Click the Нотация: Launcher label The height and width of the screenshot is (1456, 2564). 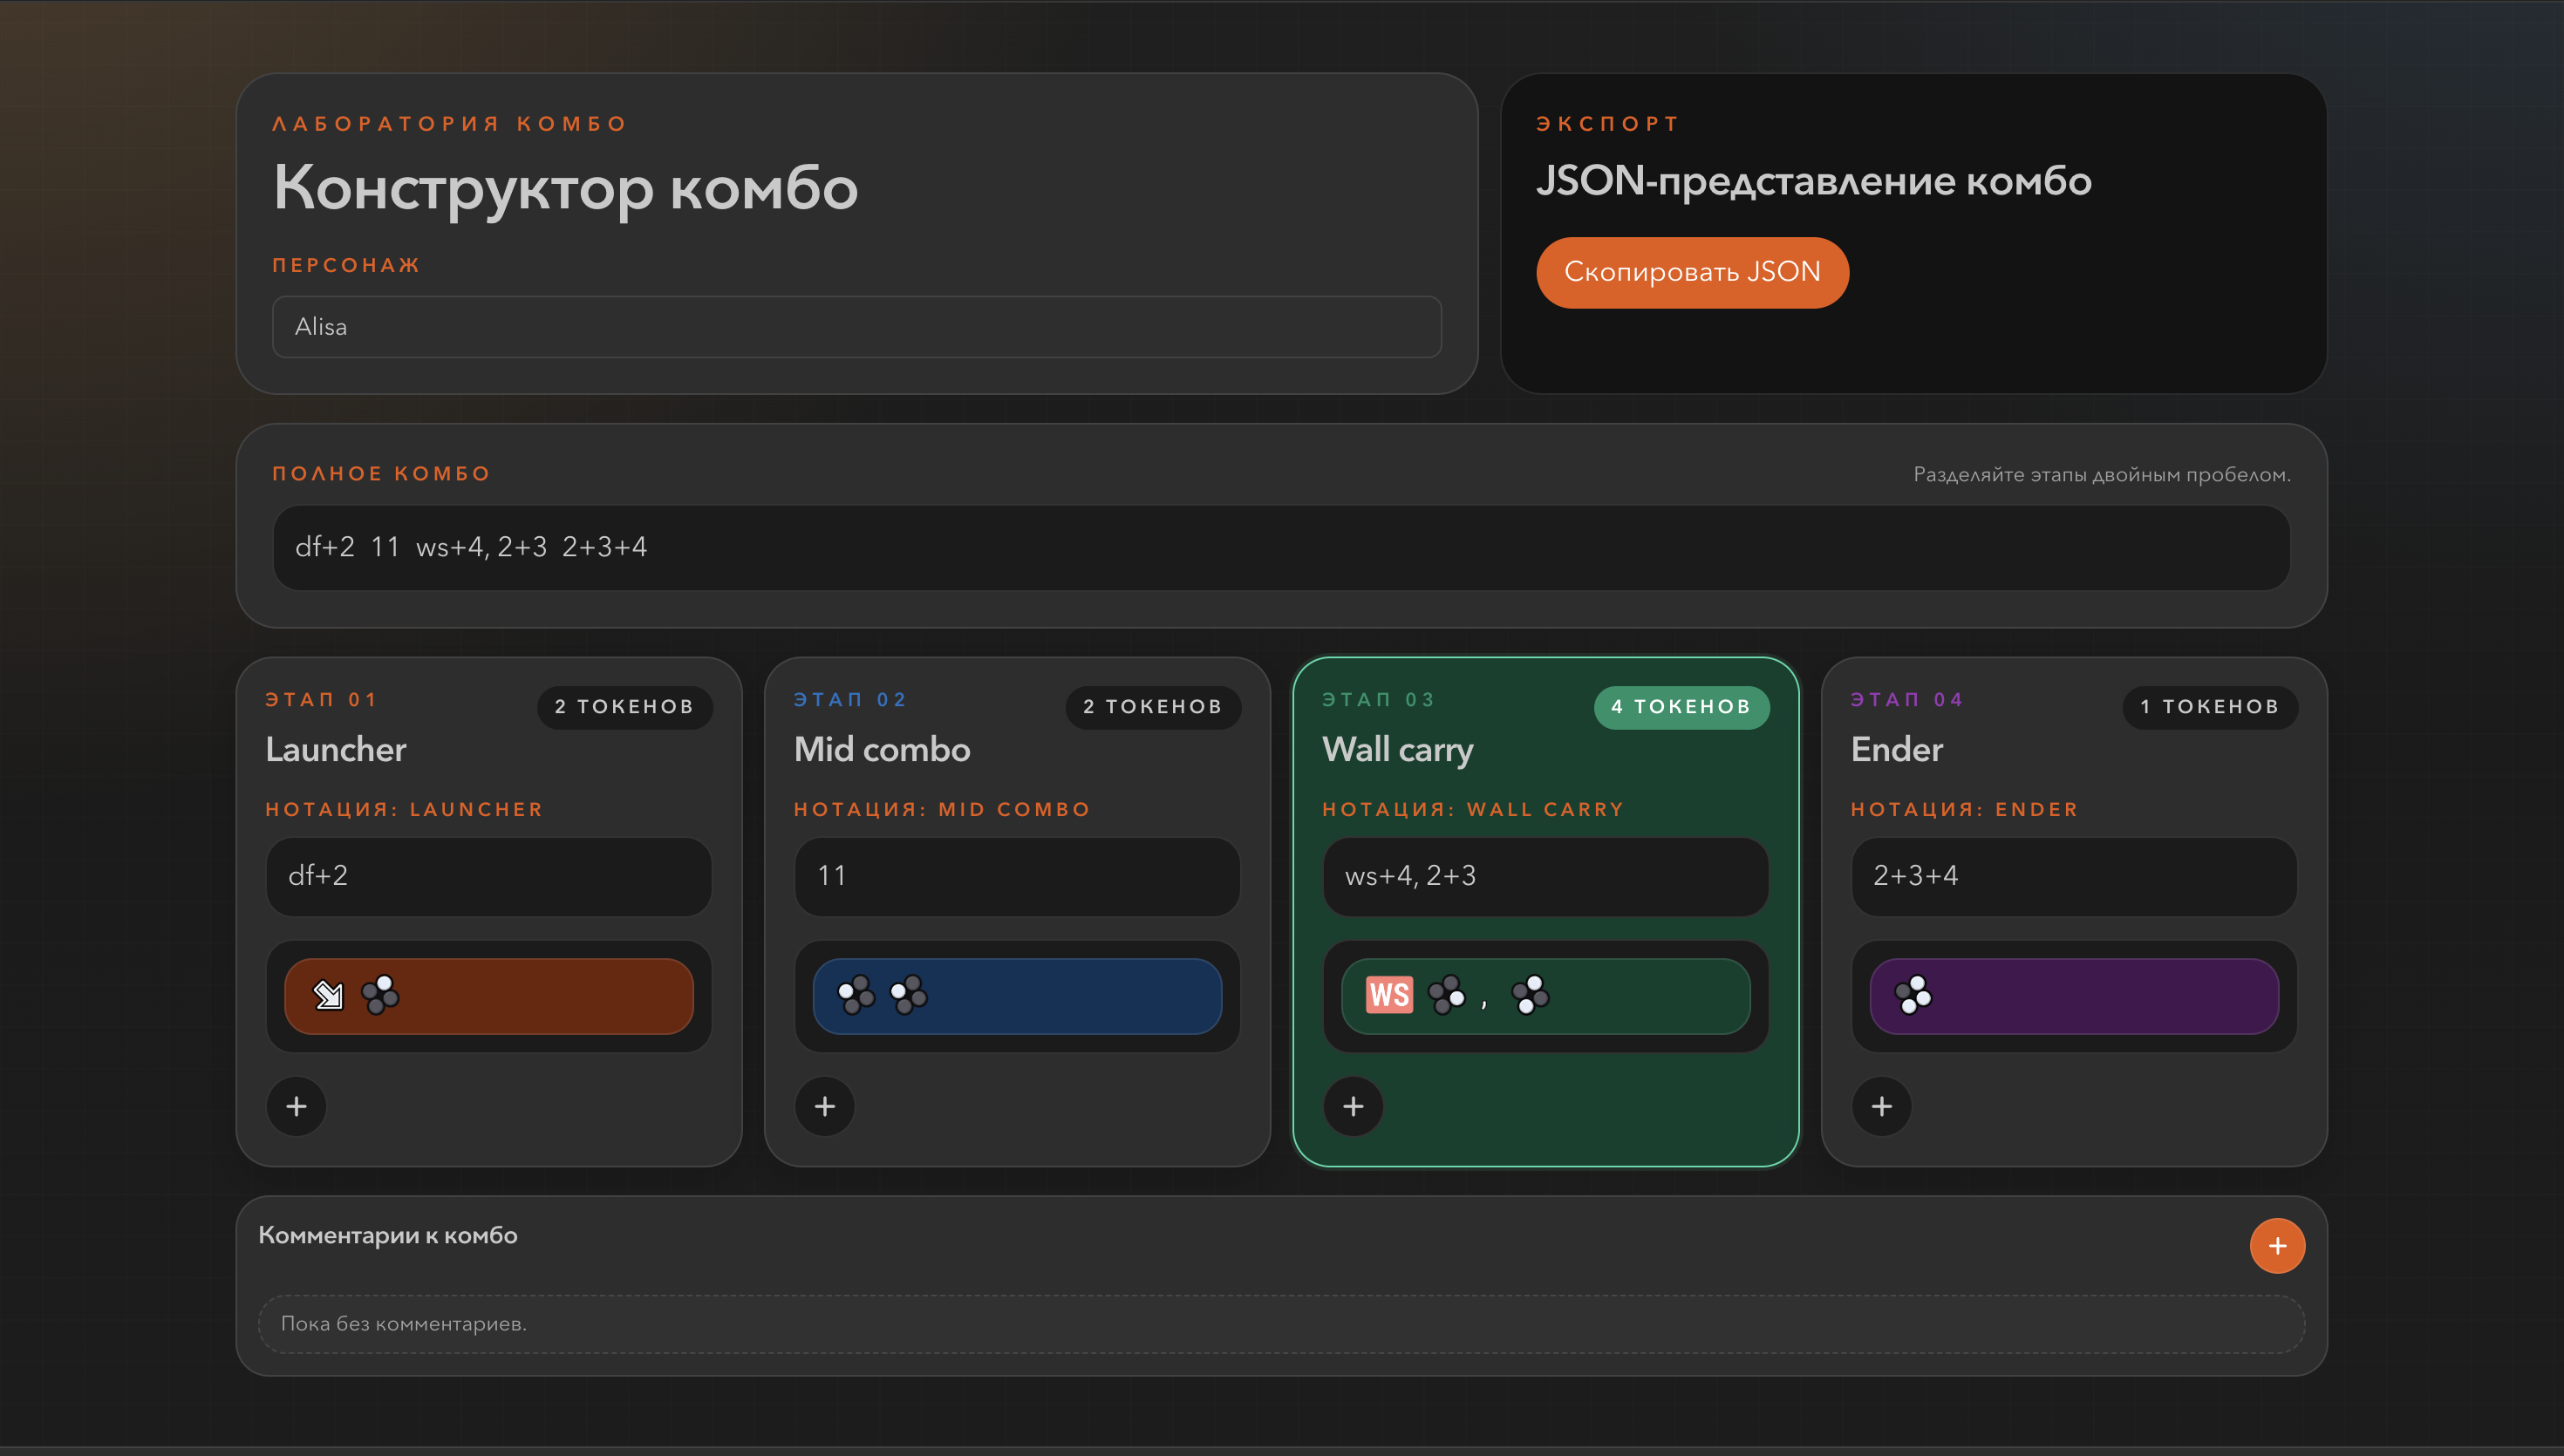coord(404,809)
